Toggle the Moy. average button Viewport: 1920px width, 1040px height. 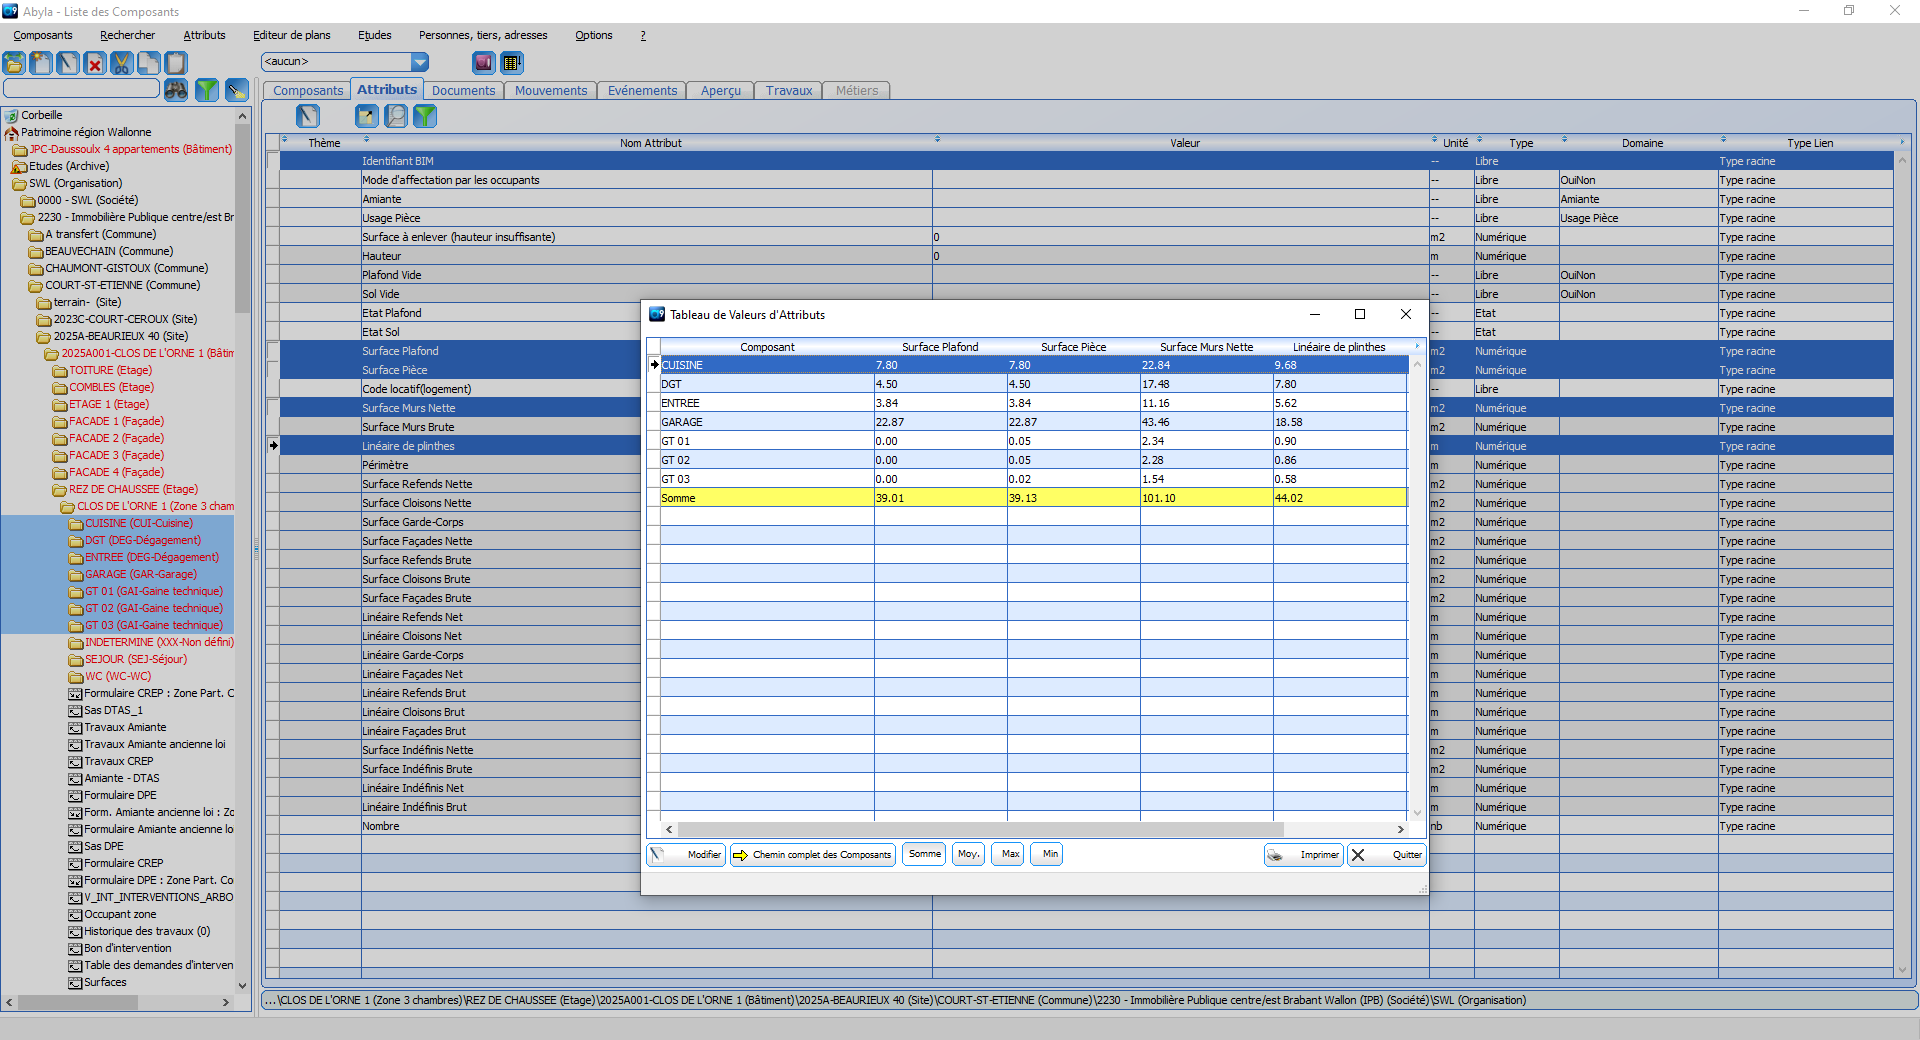coord(968,854)
